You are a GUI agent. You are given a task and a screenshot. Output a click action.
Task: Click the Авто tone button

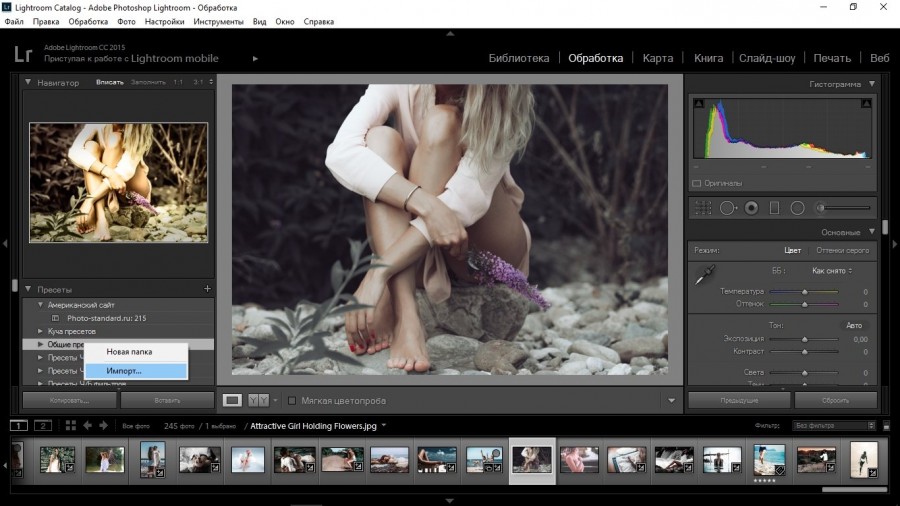coord(854,325)
